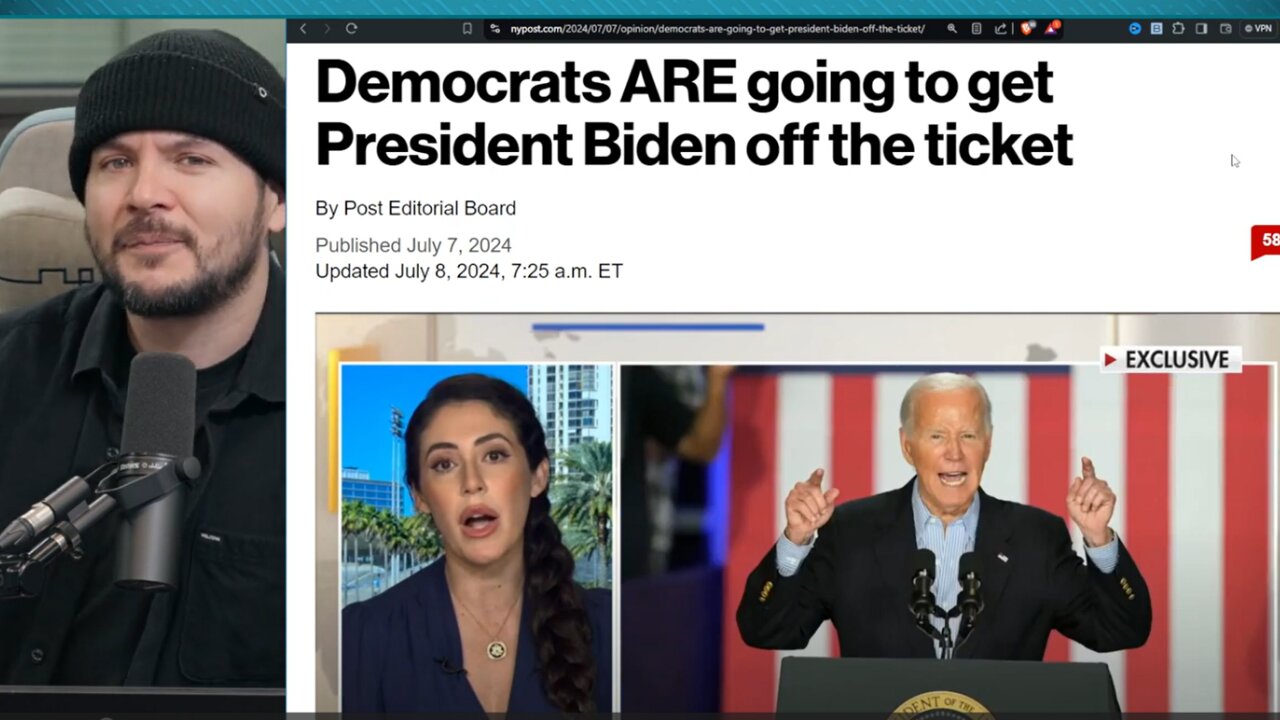Click the blue circular extension icon

click(1135, 29)
